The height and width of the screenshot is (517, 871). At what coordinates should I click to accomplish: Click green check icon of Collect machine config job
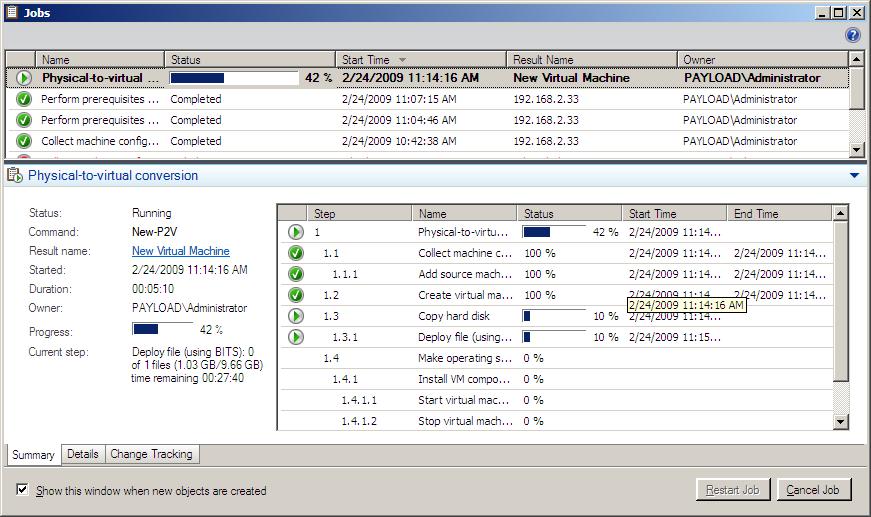click(25, 141)
